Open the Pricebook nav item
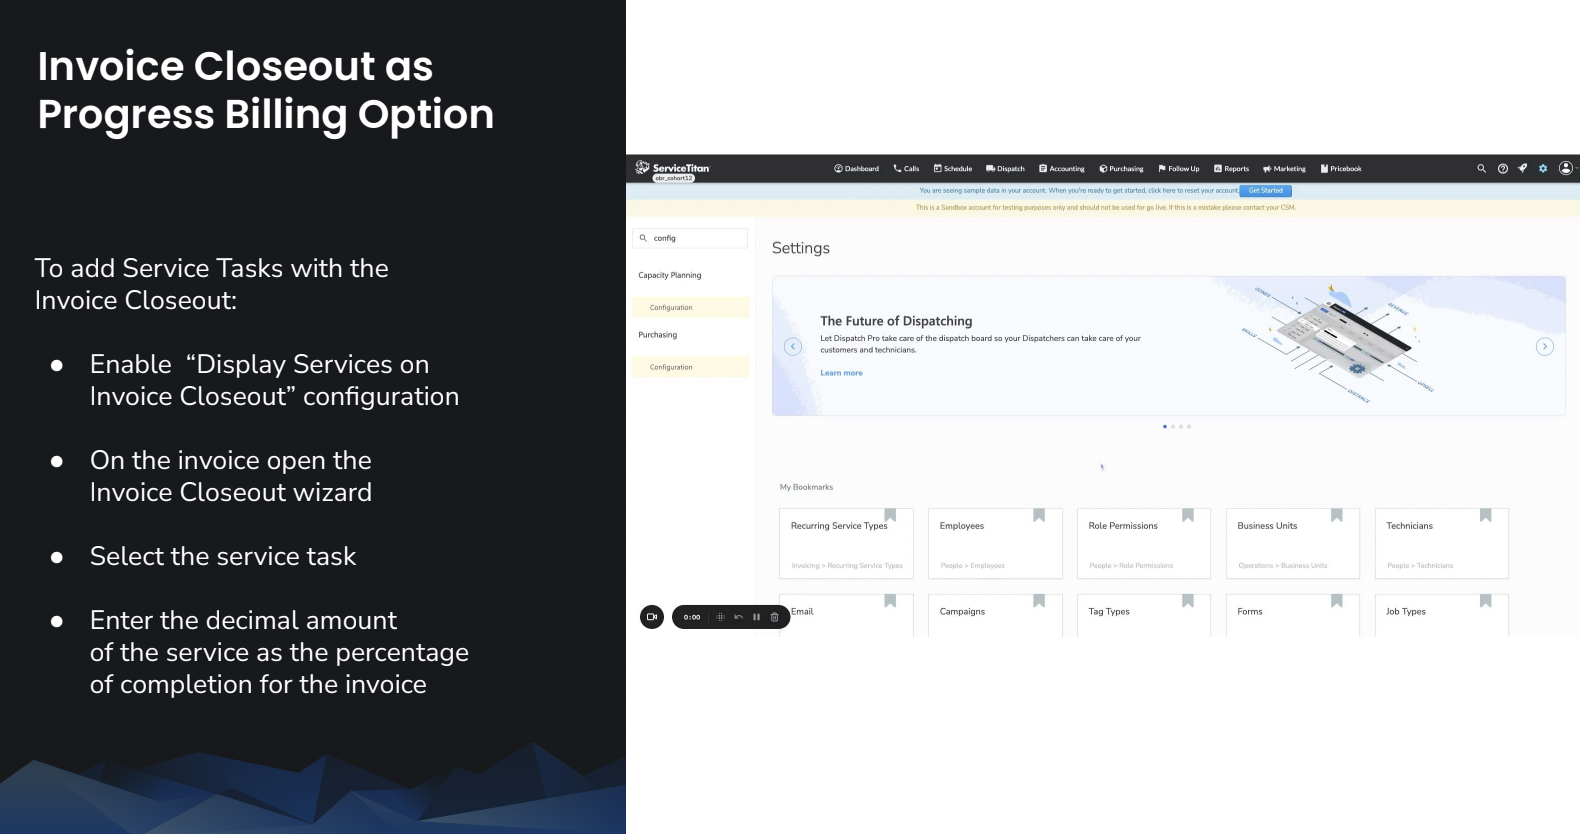This screenshot has height=834, width=1580. (x=1341, y=169)
